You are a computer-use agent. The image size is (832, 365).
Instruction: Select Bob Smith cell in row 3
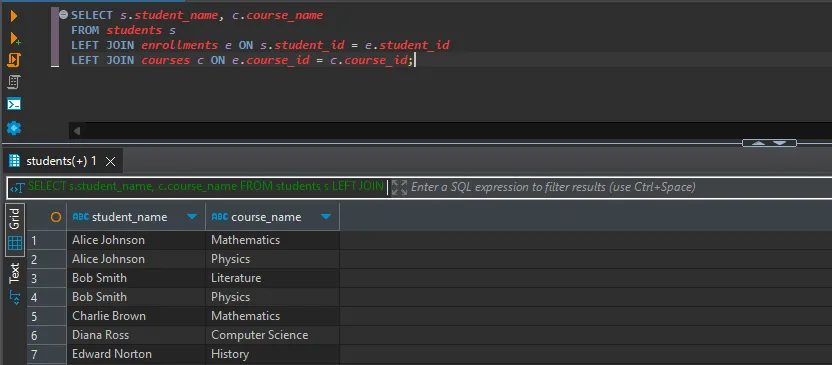[x=136, y=278]
